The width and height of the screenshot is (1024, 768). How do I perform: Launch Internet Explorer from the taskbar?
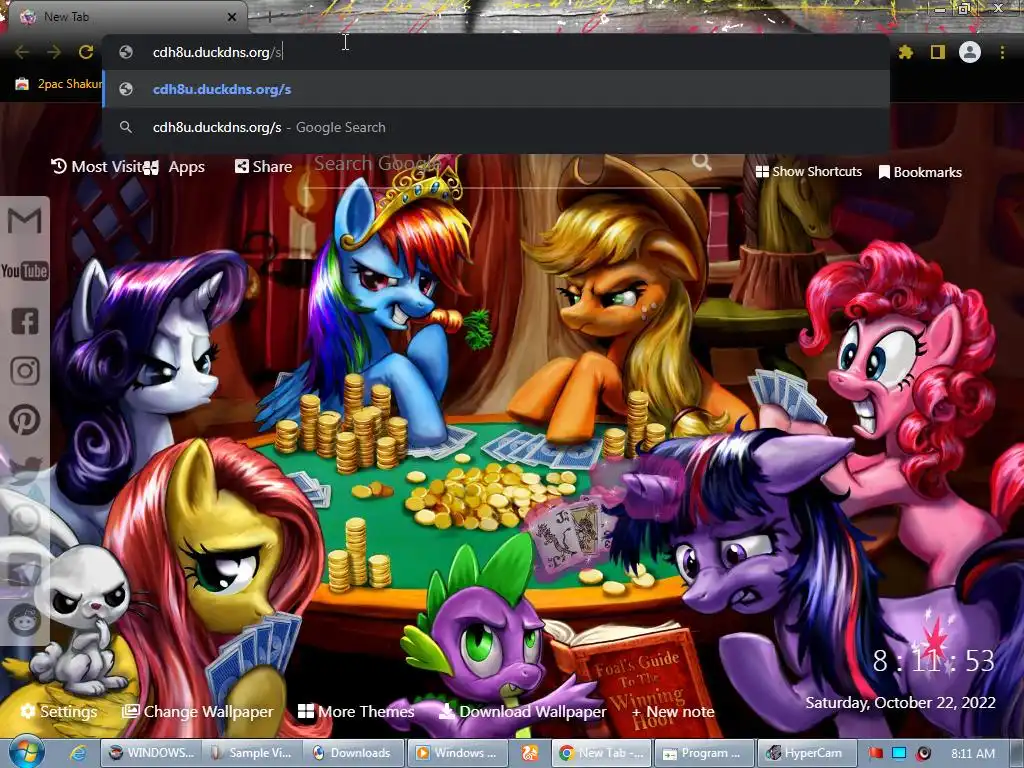click(78, 753)
